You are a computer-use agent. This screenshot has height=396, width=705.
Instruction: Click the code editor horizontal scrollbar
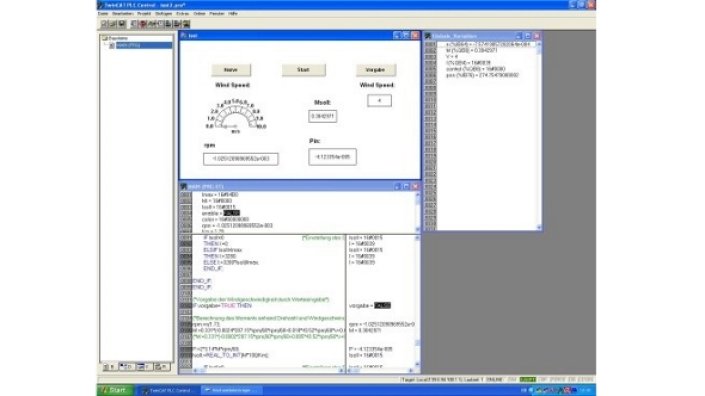(268, 371)
